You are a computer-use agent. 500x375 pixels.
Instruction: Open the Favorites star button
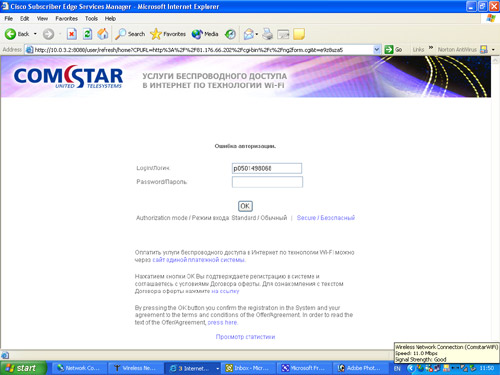pos(168,34)
